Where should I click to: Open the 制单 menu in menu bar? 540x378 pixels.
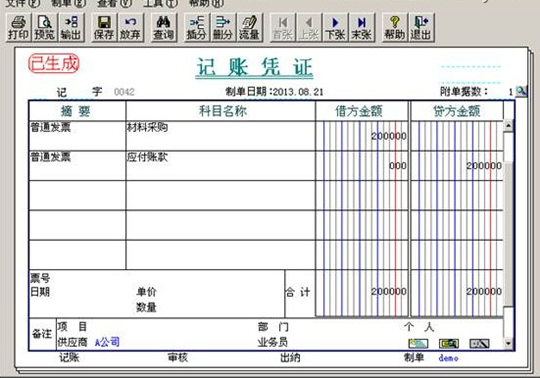pyautogui.click(x=68, y=3)
